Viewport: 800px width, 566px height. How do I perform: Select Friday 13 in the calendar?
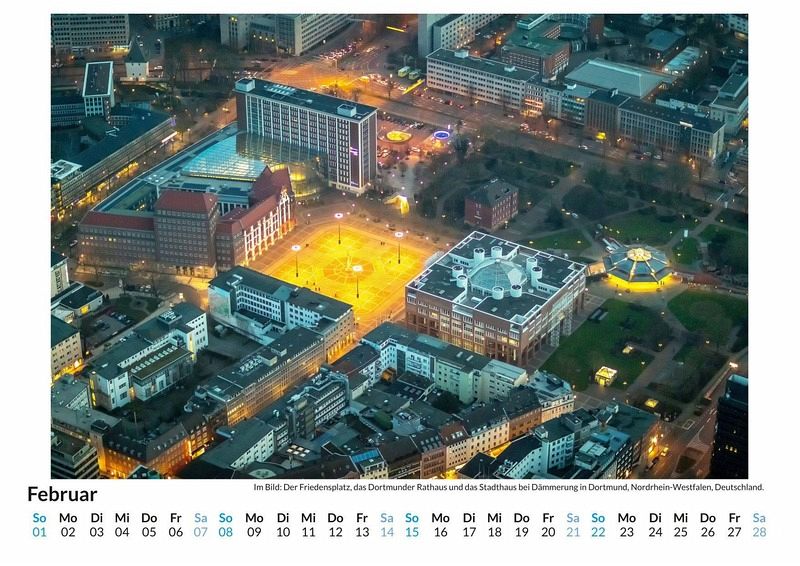pyautogui.click(x=362, y=525)
